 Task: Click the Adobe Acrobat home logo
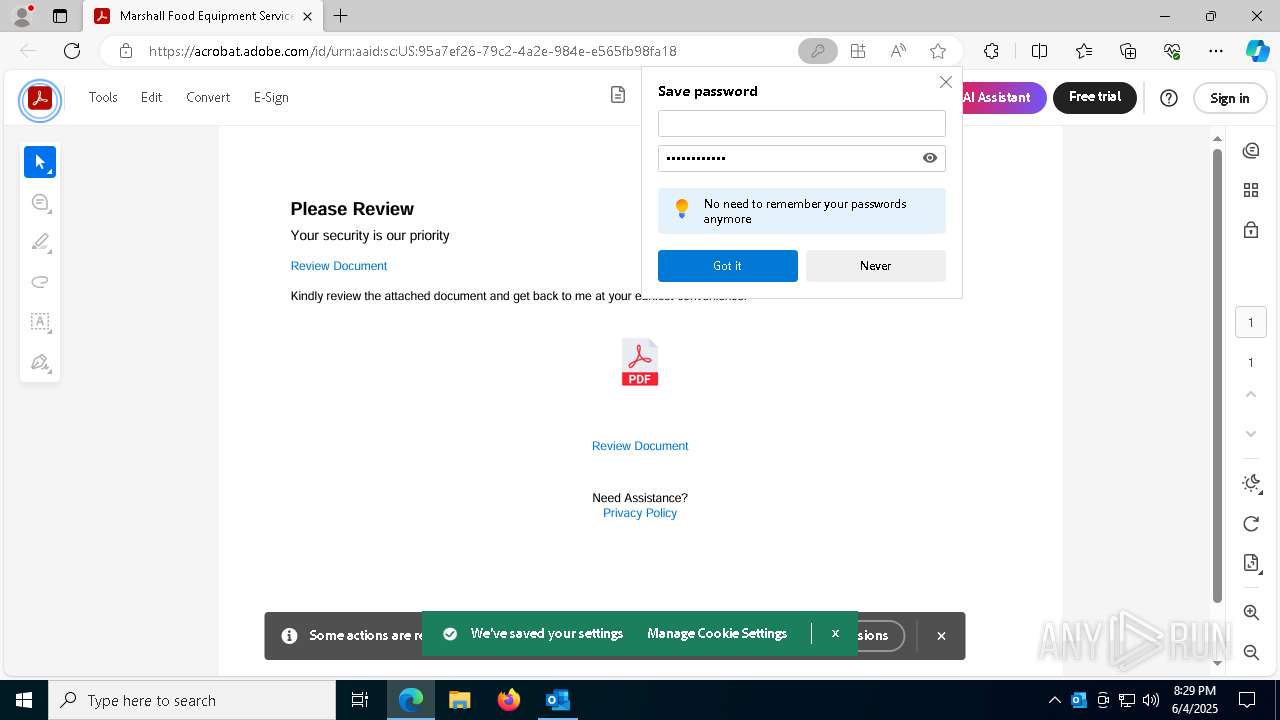tap(40, 100)
